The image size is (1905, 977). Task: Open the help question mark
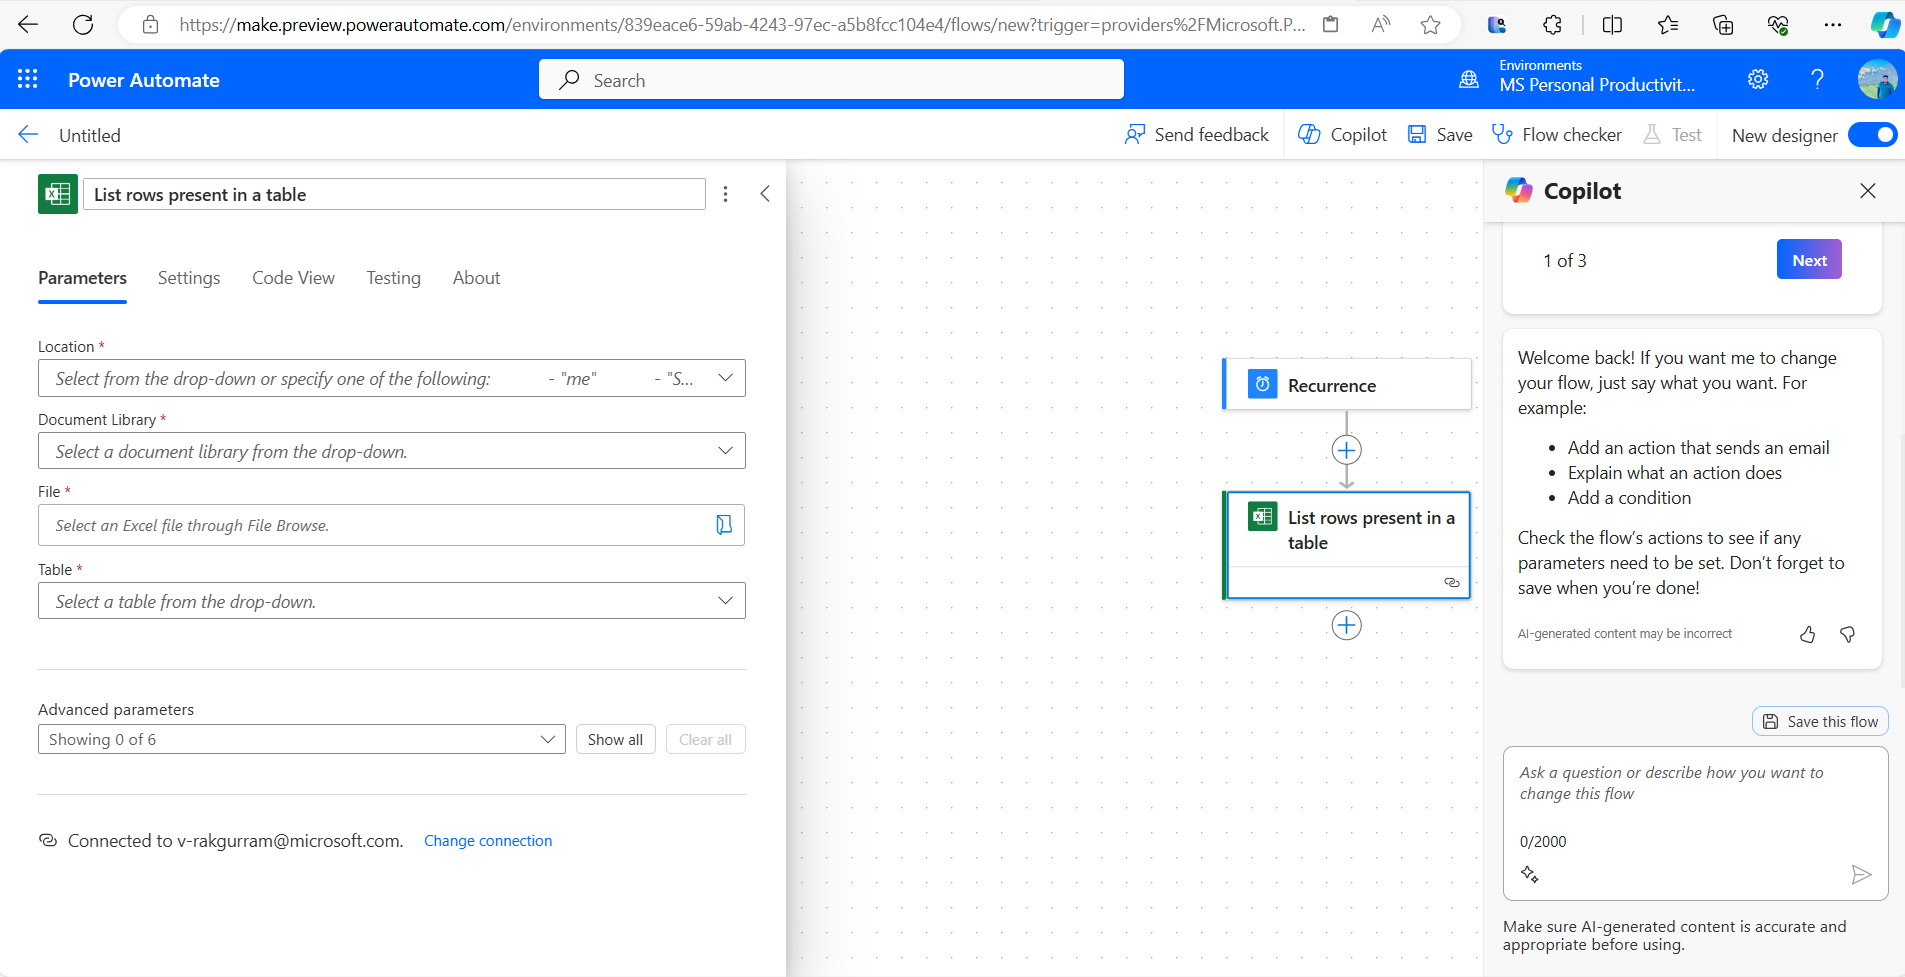pos(1817,79)
